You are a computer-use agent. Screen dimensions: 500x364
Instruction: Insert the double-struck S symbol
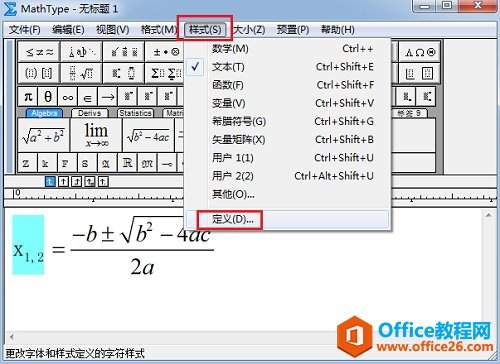tap(87, 163)
